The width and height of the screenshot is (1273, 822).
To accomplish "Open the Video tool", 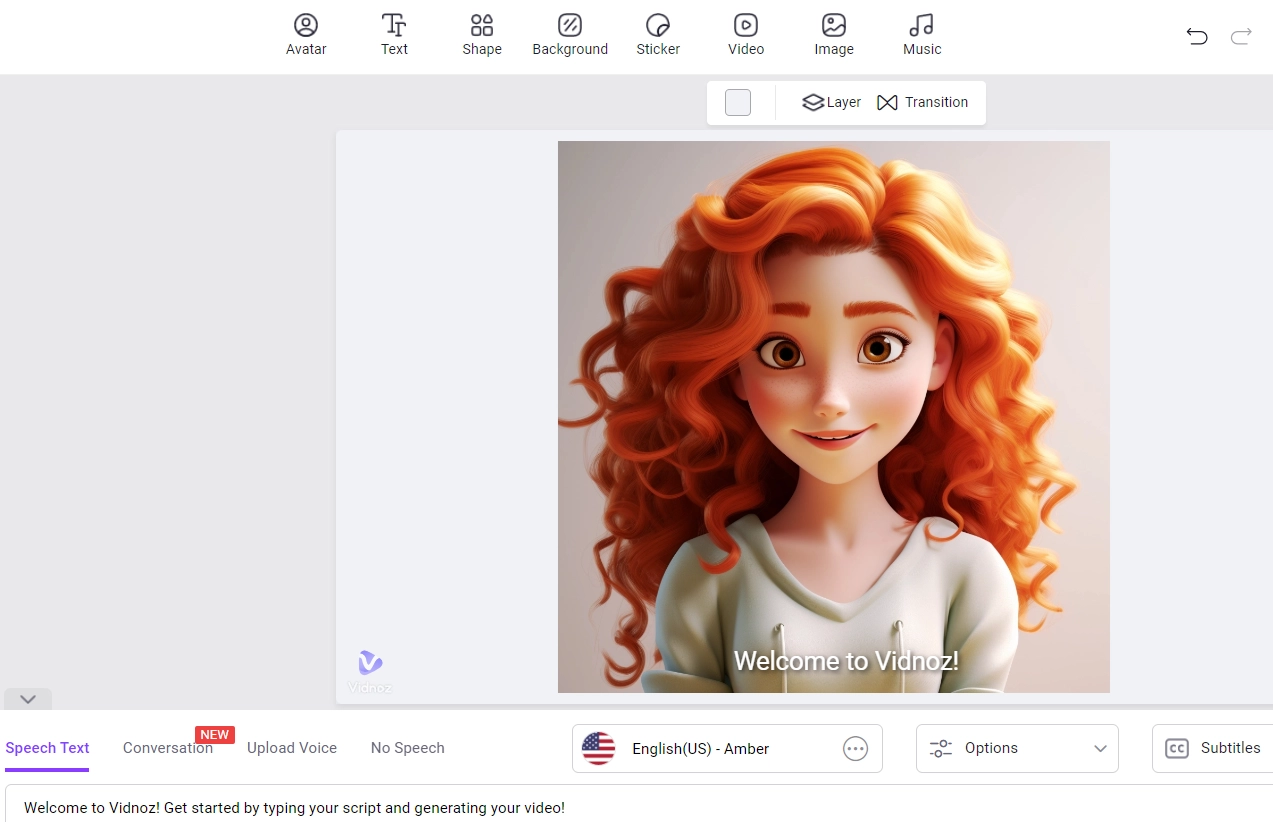I will [x=746, y=35].
